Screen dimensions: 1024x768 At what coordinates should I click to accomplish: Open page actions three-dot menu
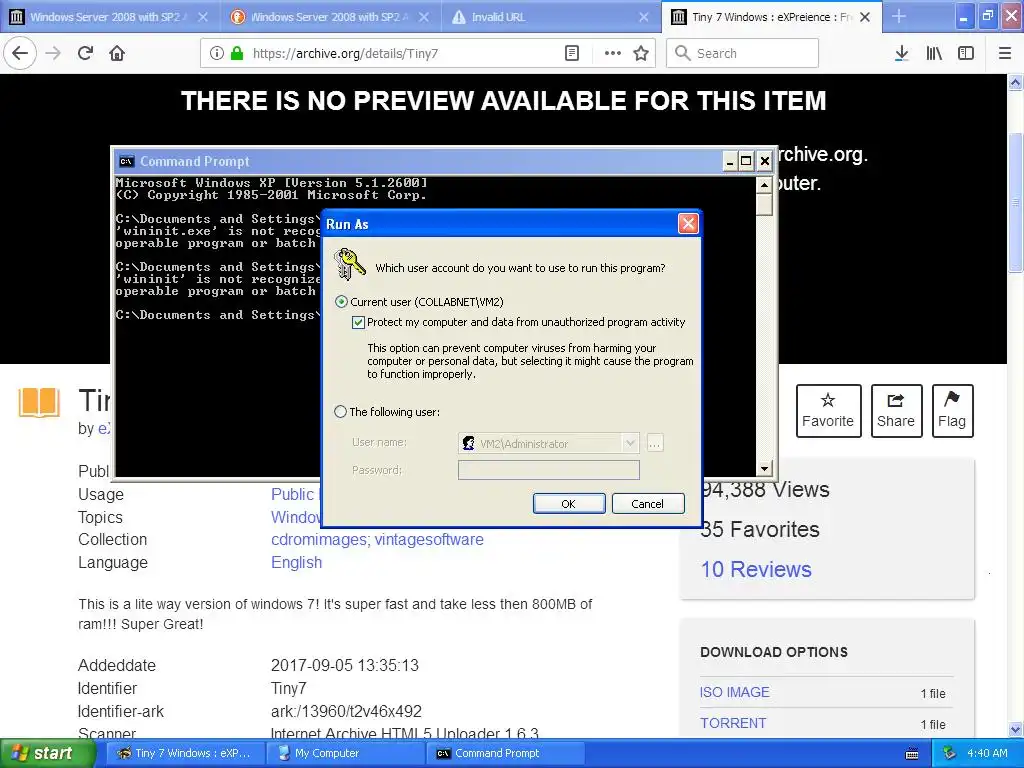613,53
